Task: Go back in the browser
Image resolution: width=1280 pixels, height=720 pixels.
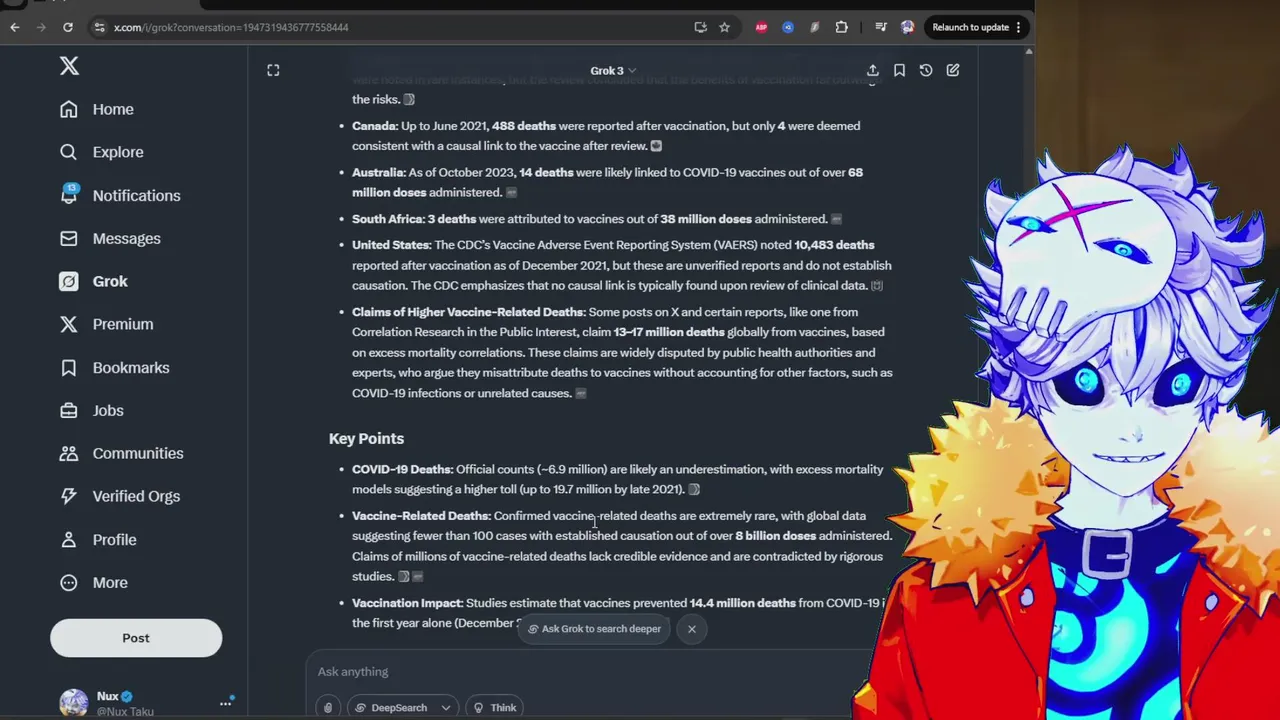Action: tap(15, 27)
